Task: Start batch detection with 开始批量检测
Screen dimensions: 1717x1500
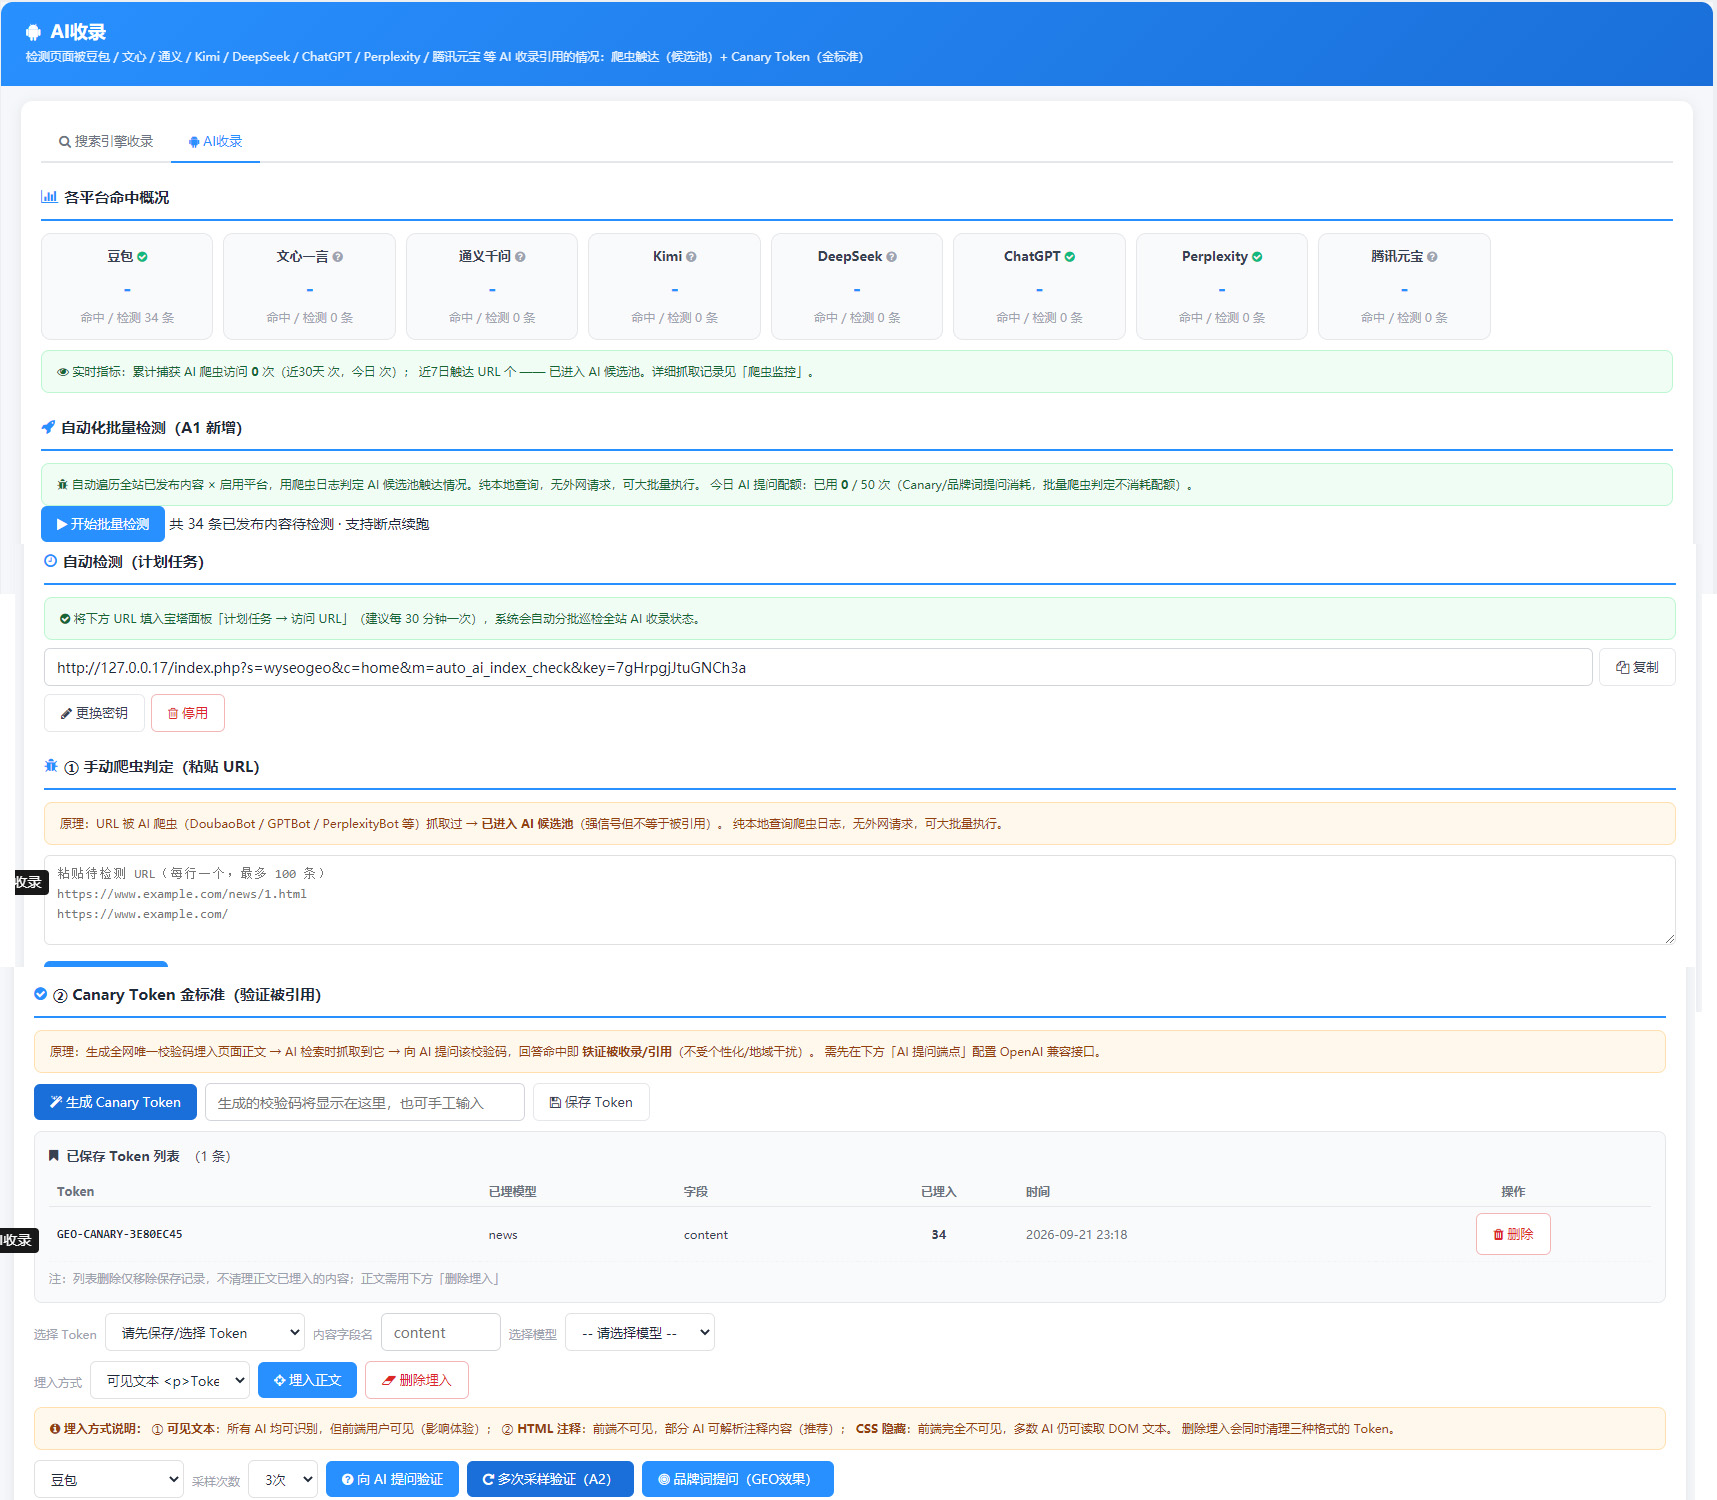Action: pyautogui.click(x=103, y=524)
